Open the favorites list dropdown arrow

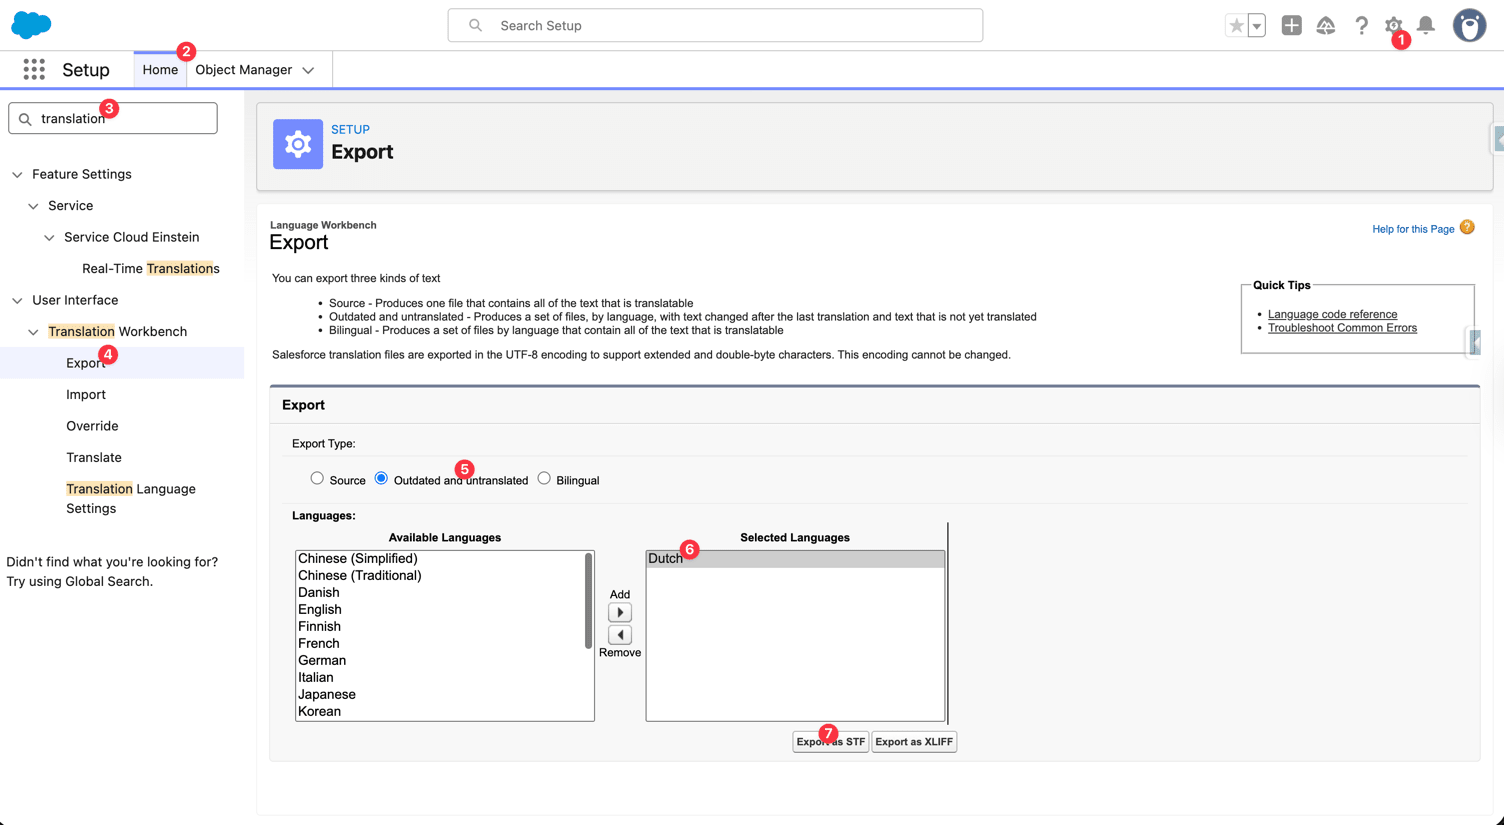(1257, 26)
